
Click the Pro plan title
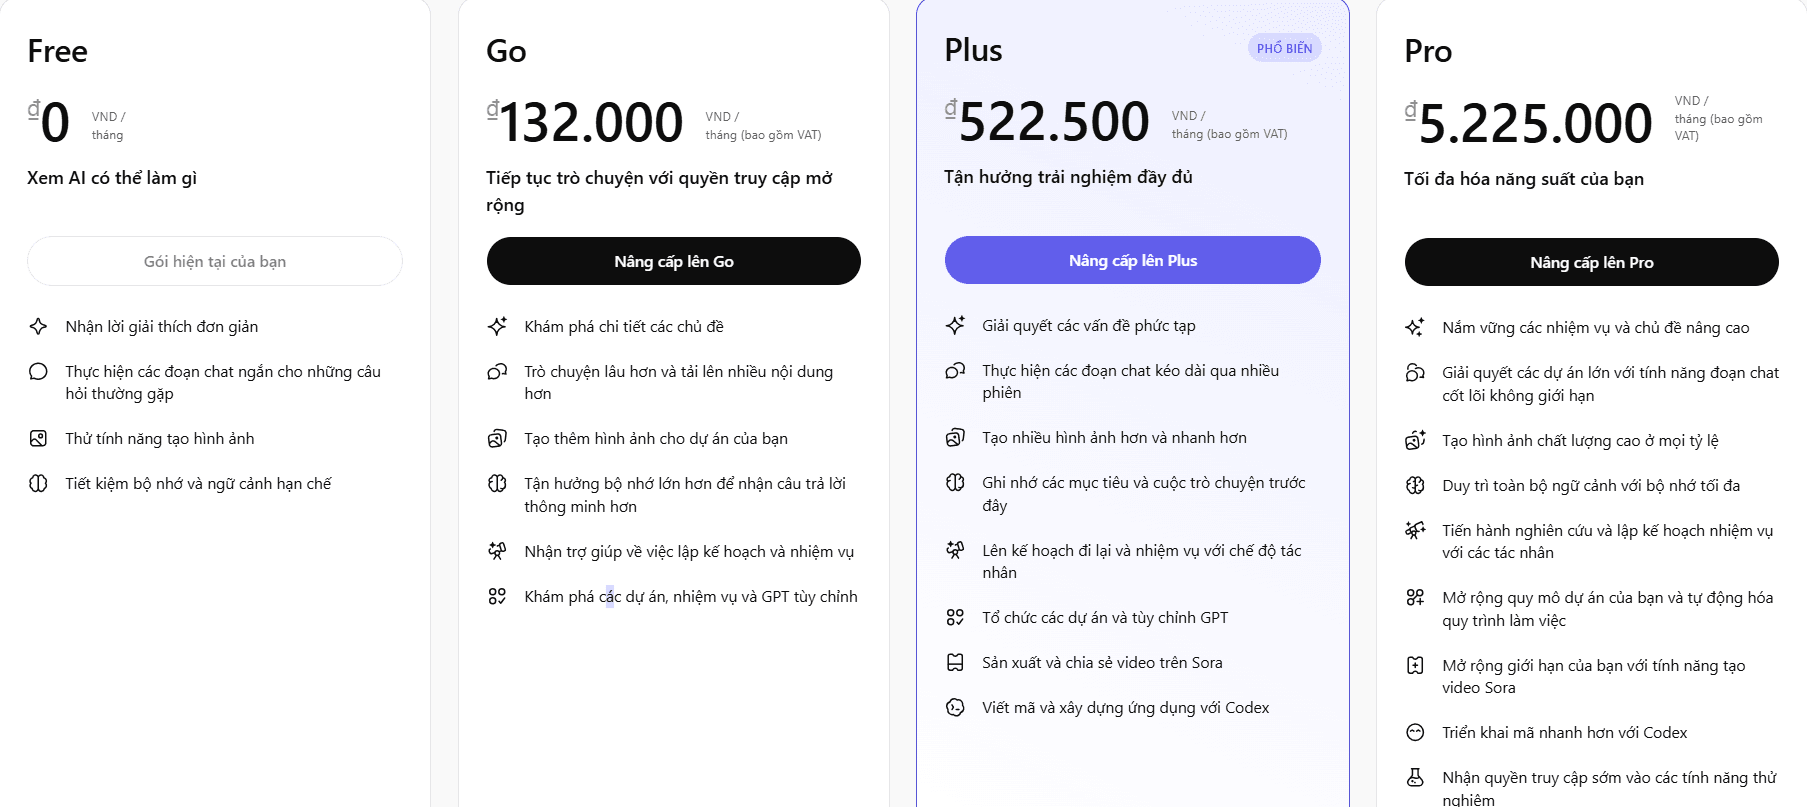pyautogui.click(x=1427, y=50)
